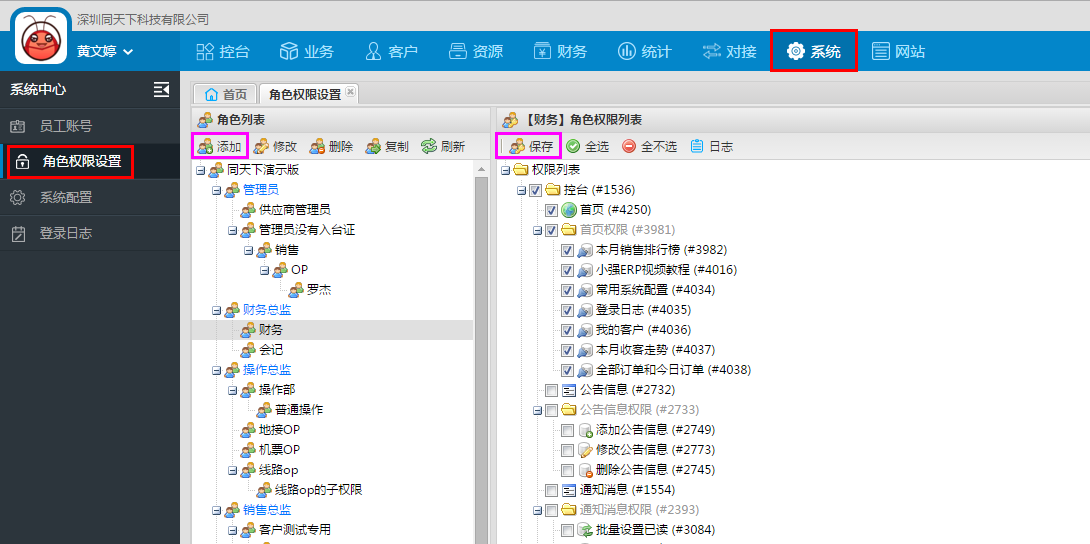Image resolution: width=1090 pixels, height=544 pixels.
Task: Click 全选 to select all permissions
Action: coord(587,147)
